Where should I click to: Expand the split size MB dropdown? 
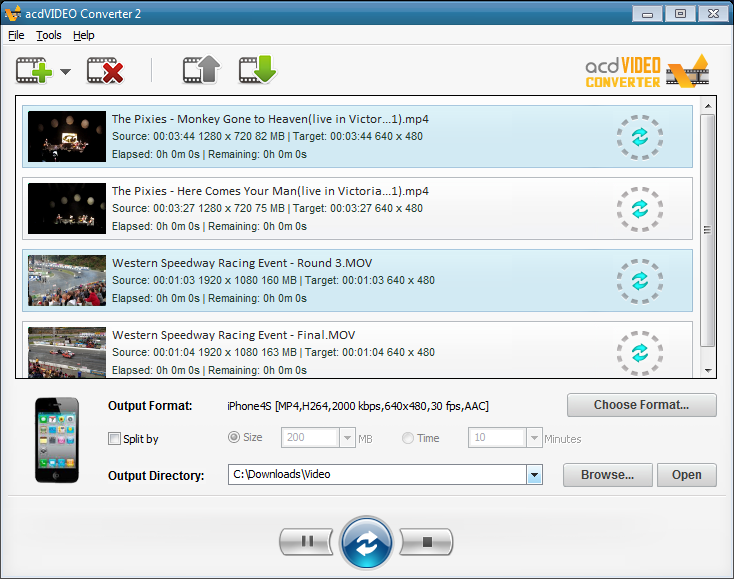tap(347, 438)
